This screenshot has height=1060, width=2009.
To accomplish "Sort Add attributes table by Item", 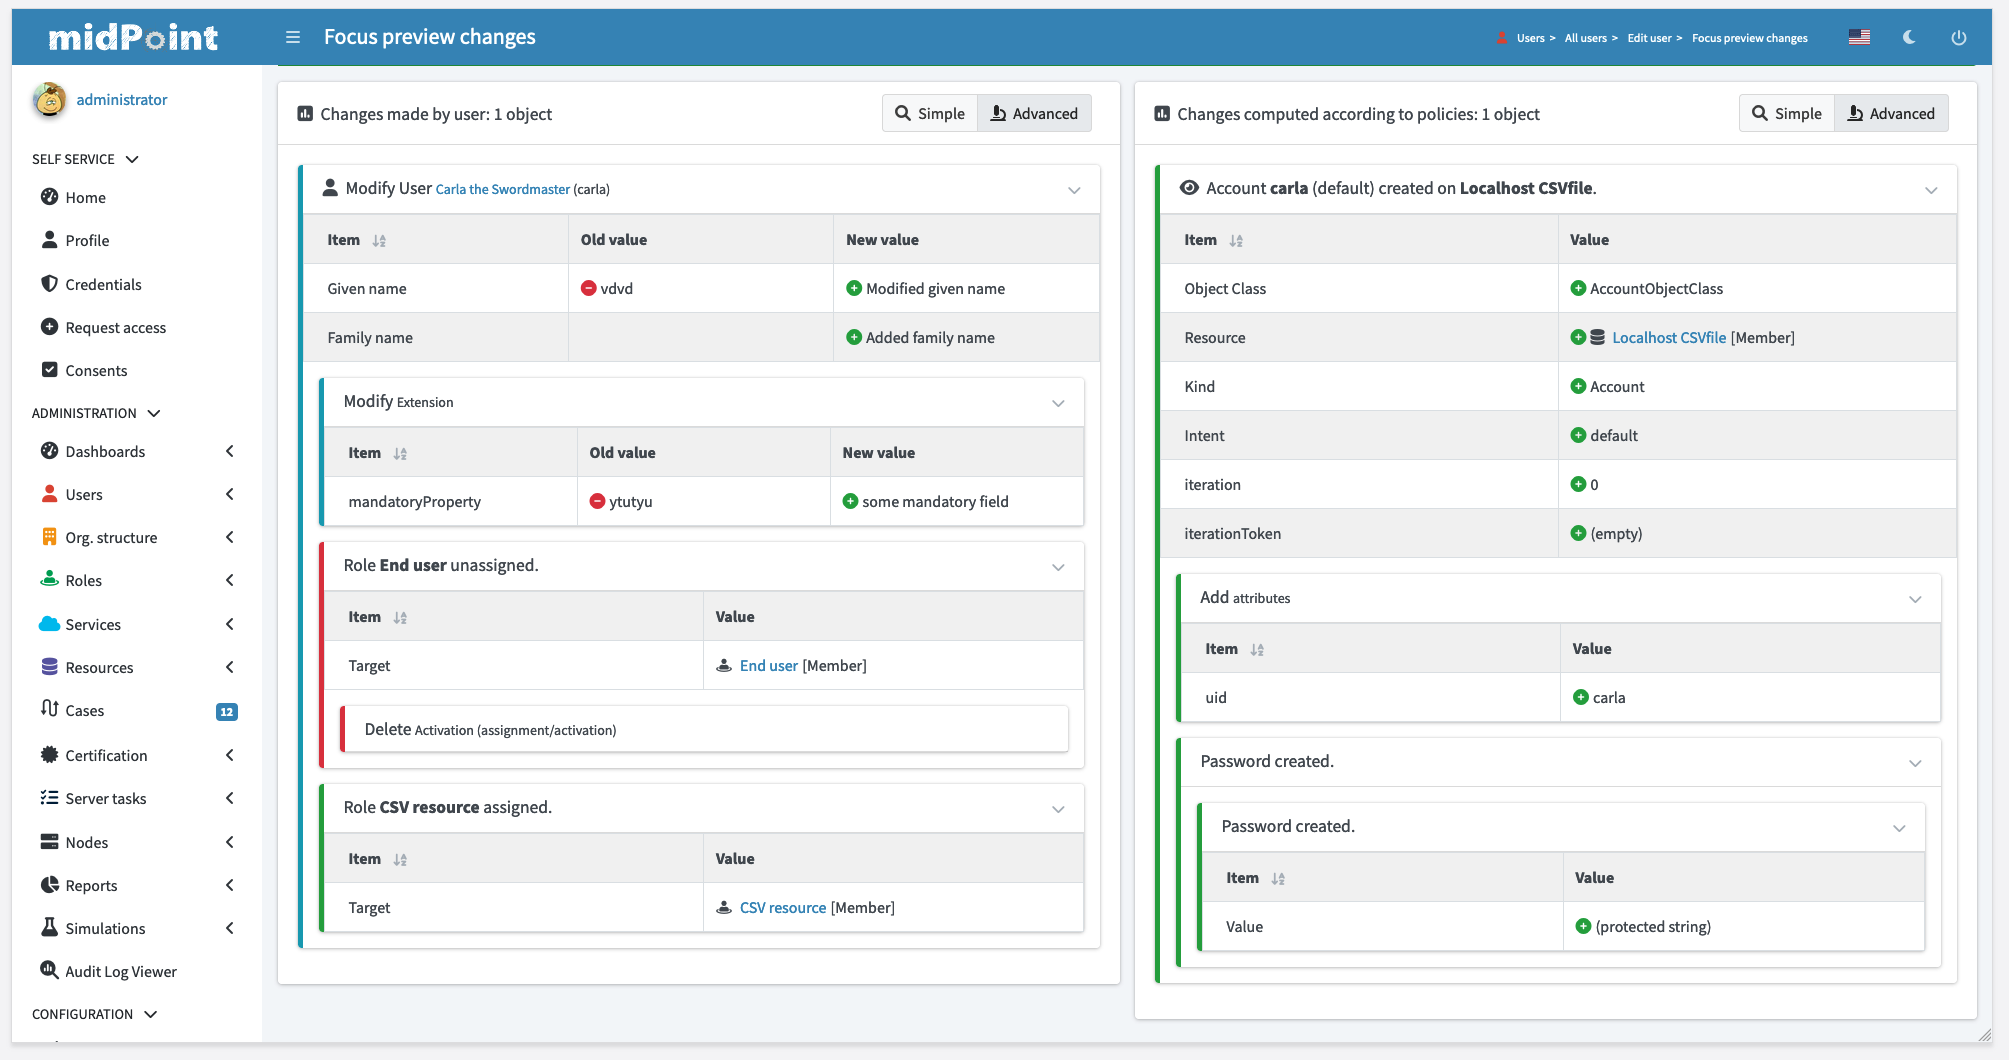I will [1257, 650].
